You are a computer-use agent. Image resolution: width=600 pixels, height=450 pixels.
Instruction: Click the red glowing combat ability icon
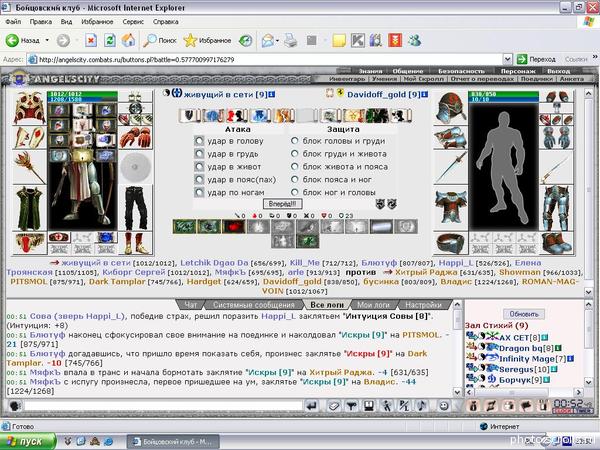pyautogui.click(x=233, y=227)
